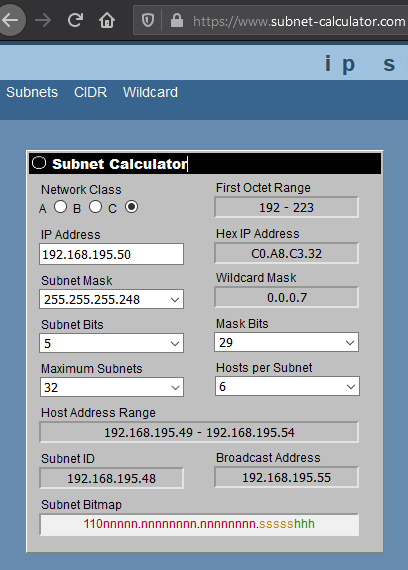408x570 pixels.
Task: Select the Class C radio button
Action: point(131,207)
